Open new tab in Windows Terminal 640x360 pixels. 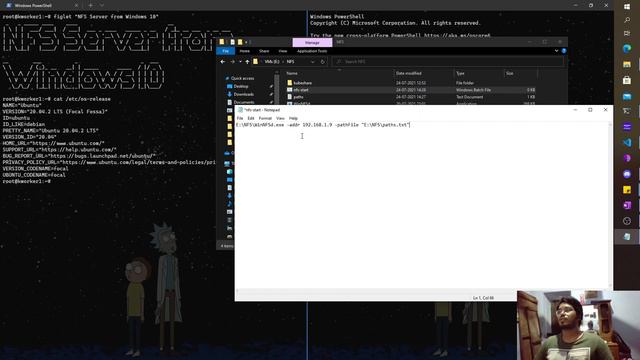click(90, 5)
